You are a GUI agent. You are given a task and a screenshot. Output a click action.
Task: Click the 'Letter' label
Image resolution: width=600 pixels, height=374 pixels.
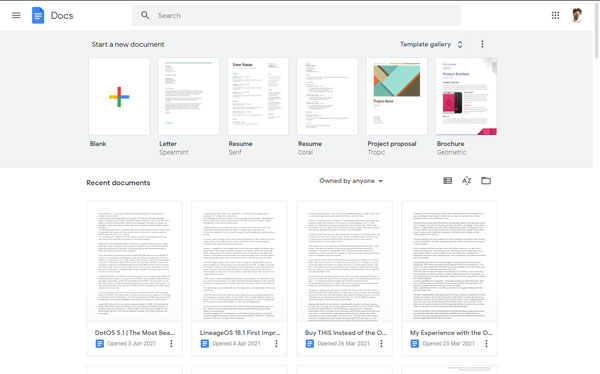168,144
